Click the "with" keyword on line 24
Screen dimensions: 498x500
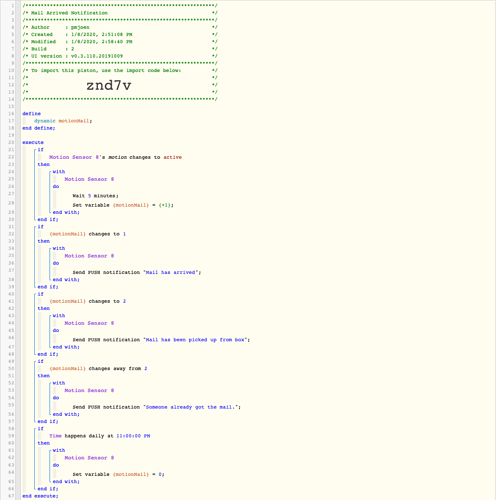59,172
